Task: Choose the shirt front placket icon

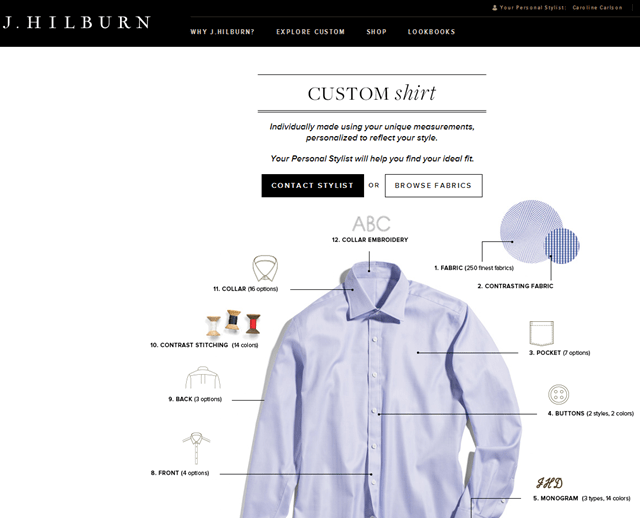Action: coord(196,448)
